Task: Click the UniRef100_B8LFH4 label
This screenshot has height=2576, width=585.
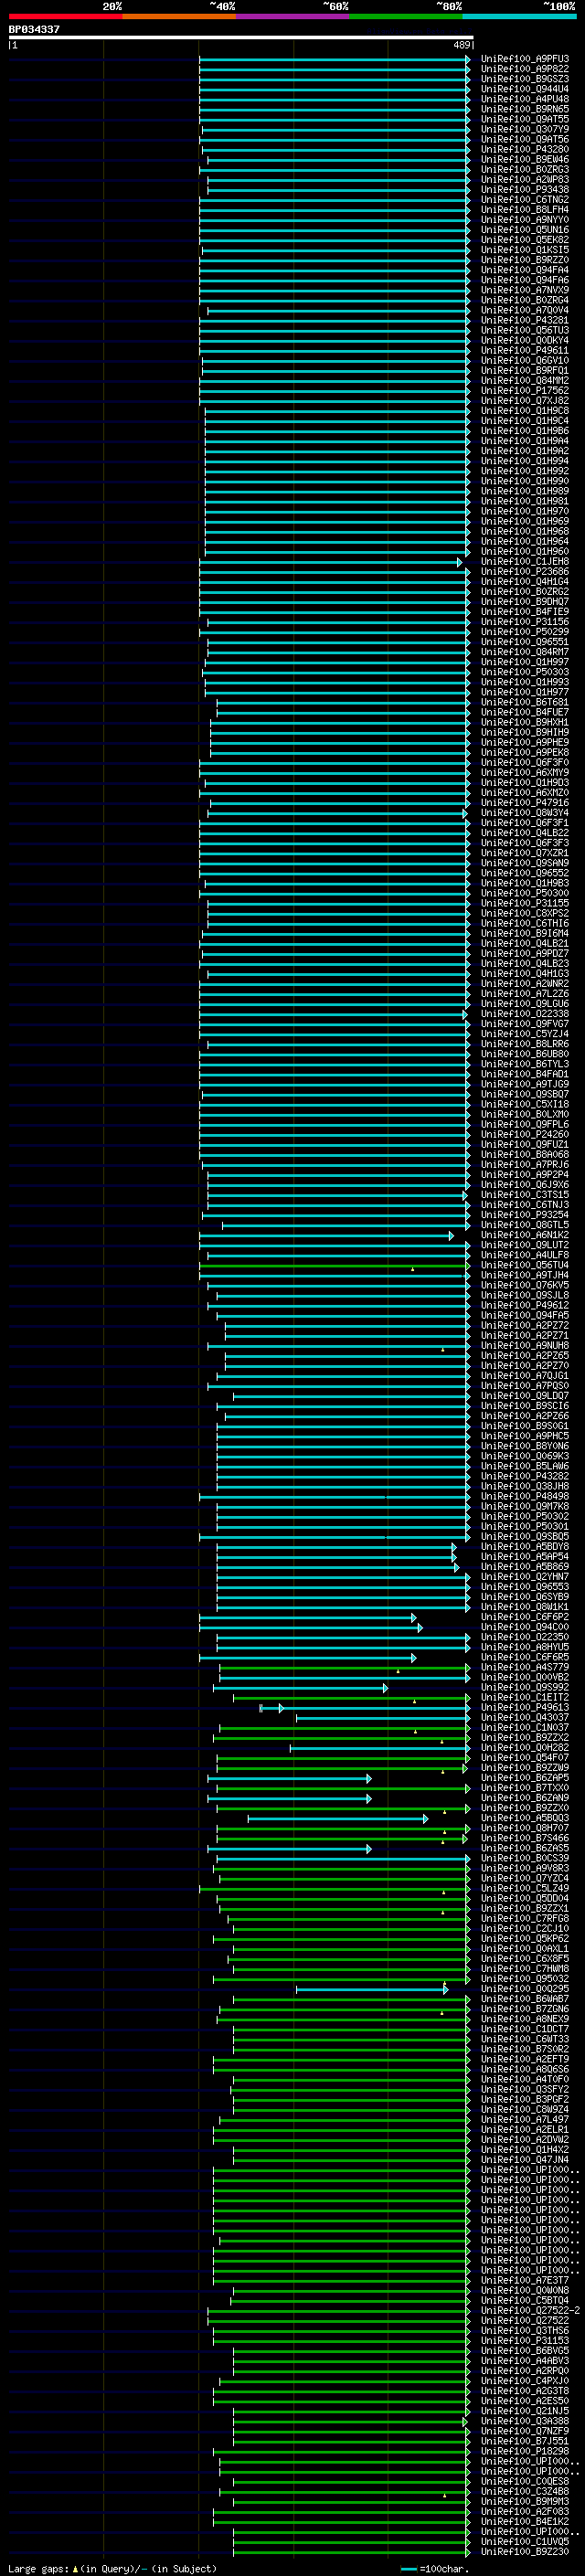Action: (x=525, y=210)
